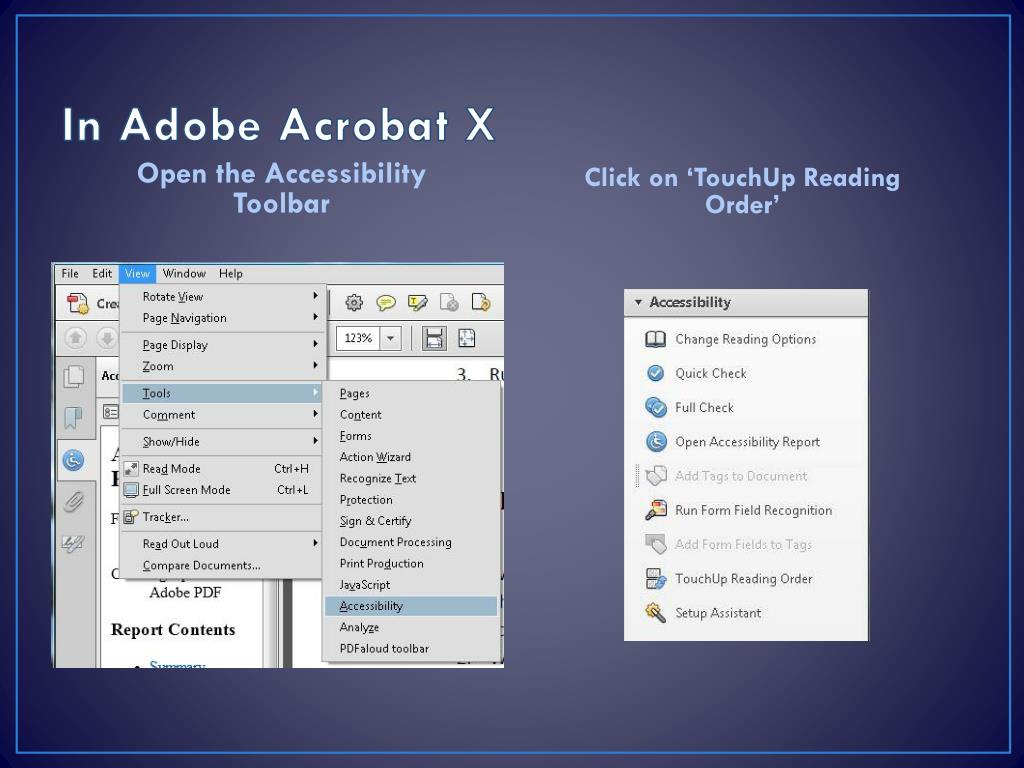Click the Setup Assistant wand icon
The width and height of the screenshot is (1024, 768).
(x=655, y=613)
